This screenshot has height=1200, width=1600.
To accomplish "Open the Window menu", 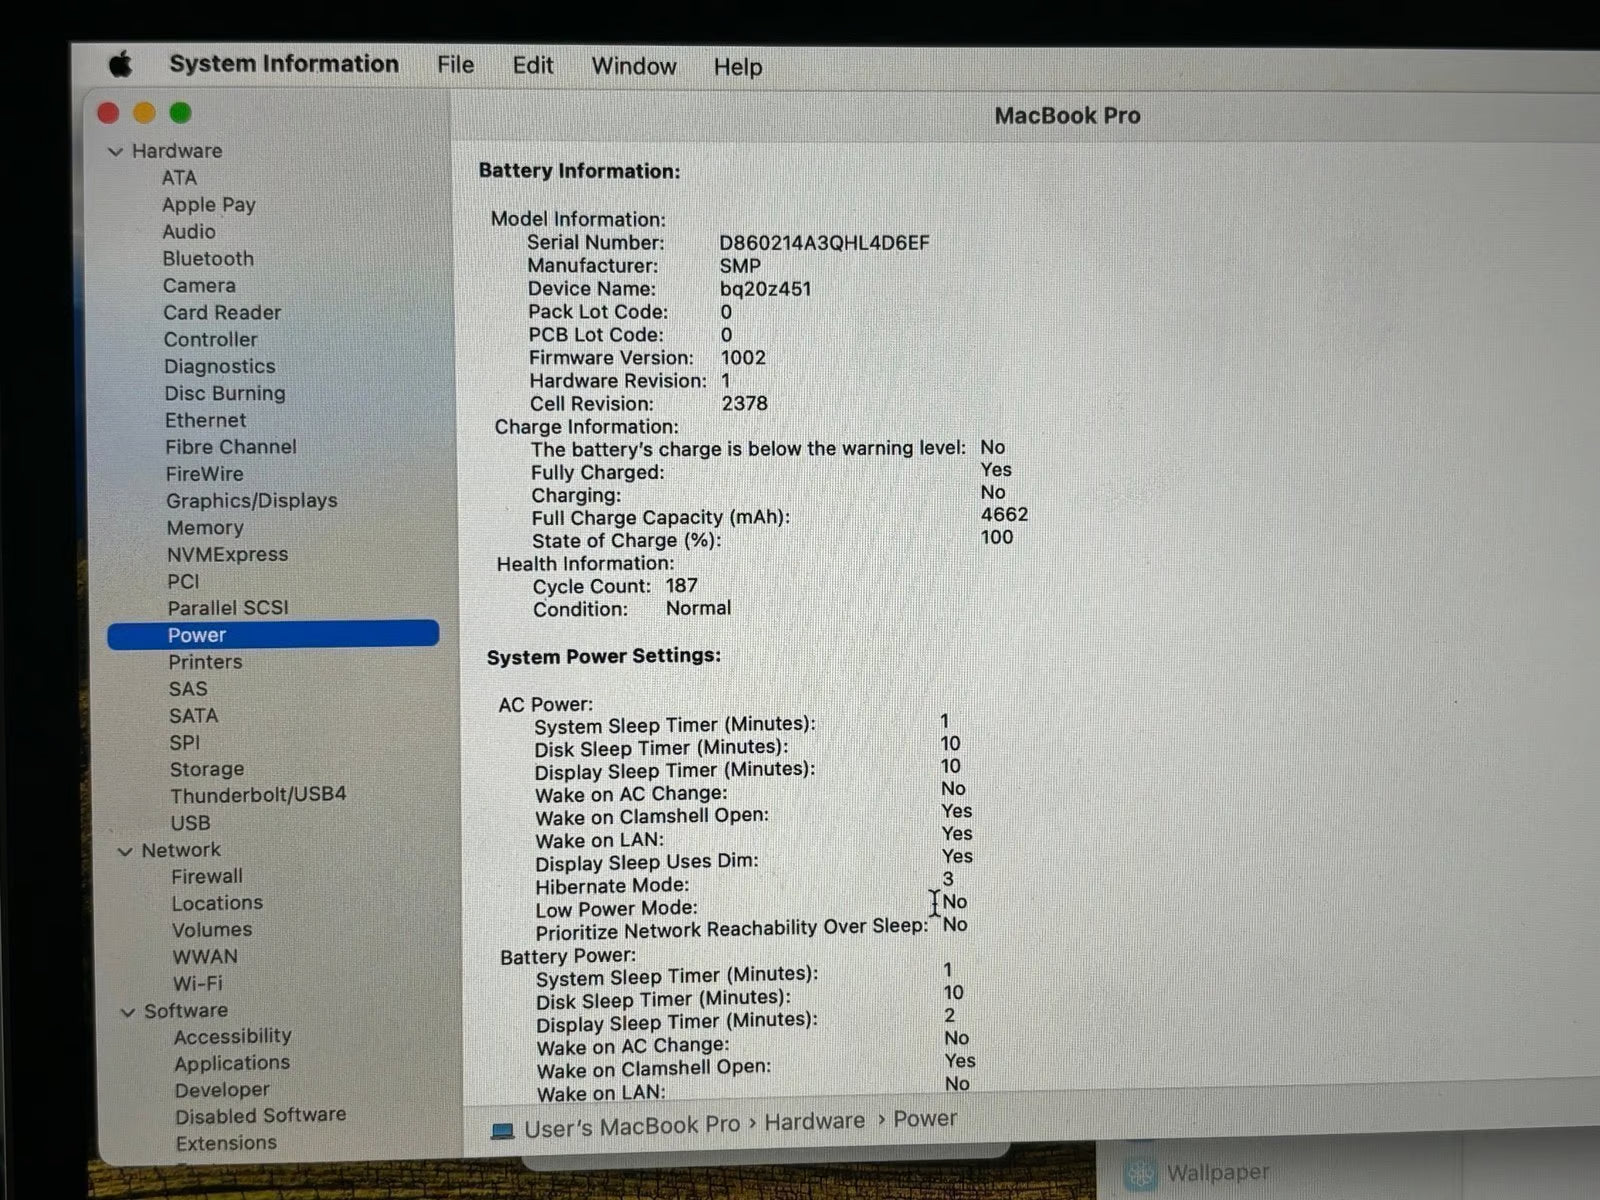I will pos(633,66).
